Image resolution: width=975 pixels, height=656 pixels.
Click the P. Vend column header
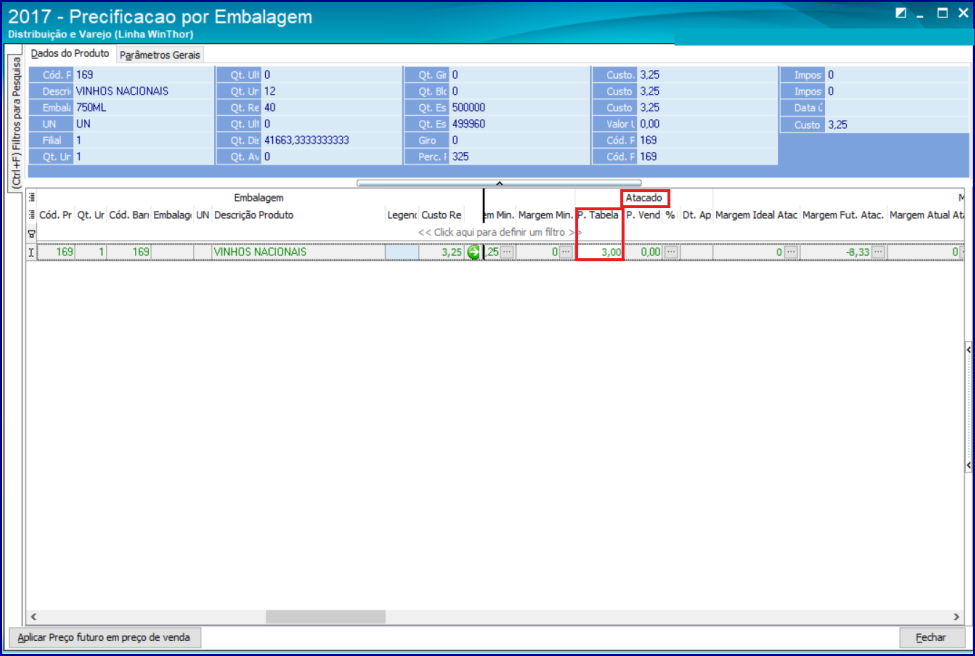tap(643, 215)
